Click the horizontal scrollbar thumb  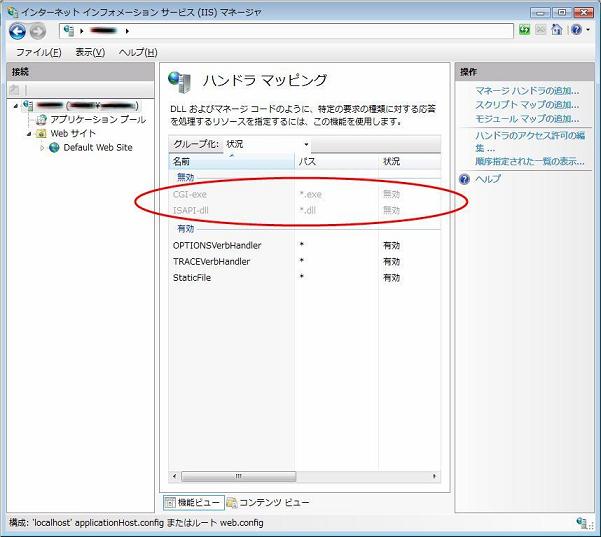coord(238,476)
